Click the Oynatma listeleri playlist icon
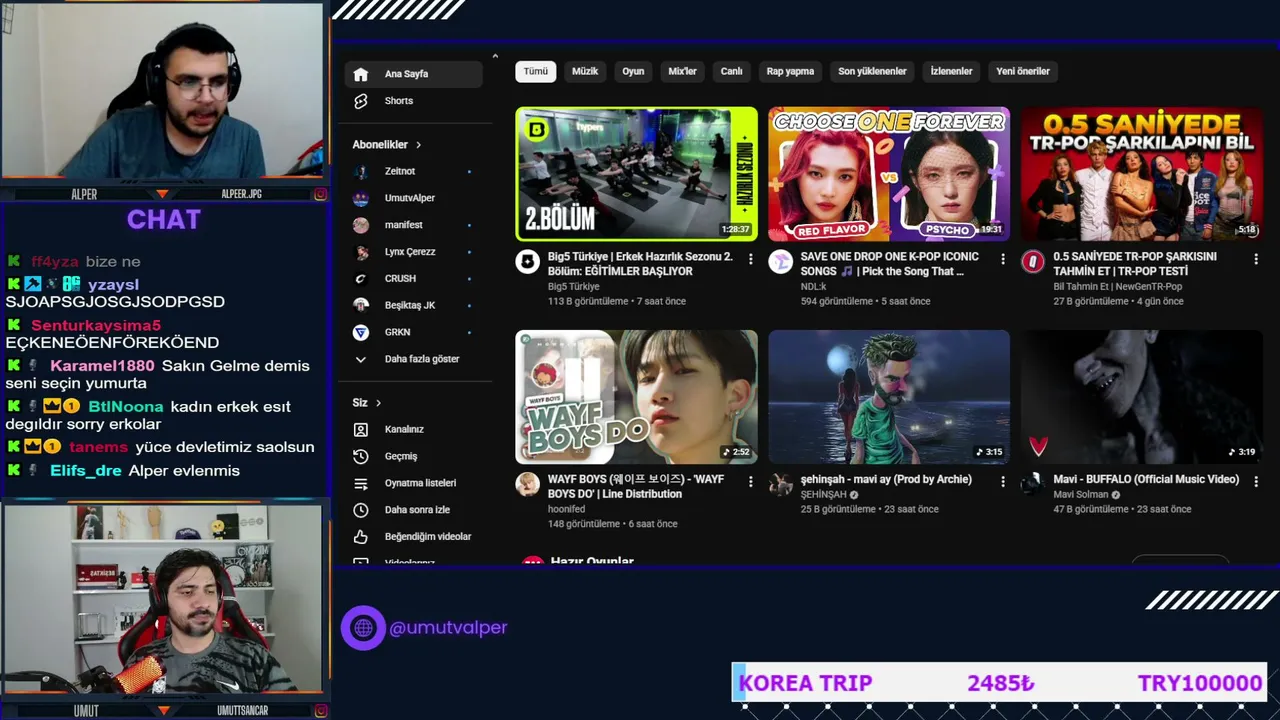This screenshot has width=1280, height=720. 361,483
